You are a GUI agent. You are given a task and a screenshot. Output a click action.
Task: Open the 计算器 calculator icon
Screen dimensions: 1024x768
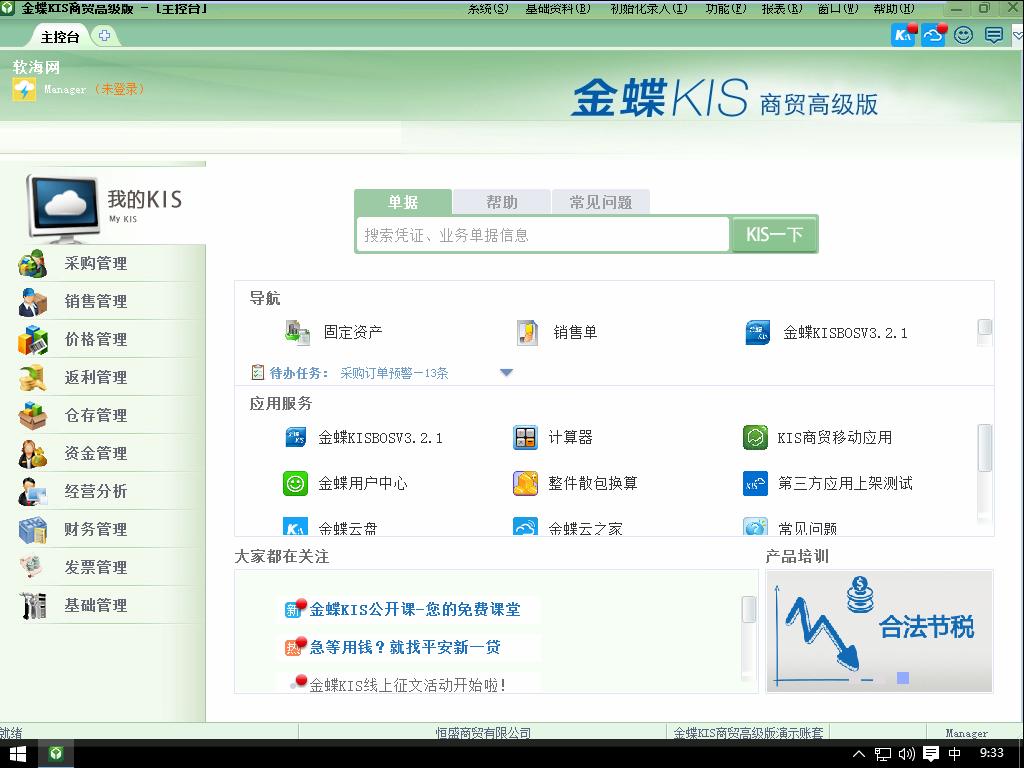pyautogui.click(x=525, y=437)
